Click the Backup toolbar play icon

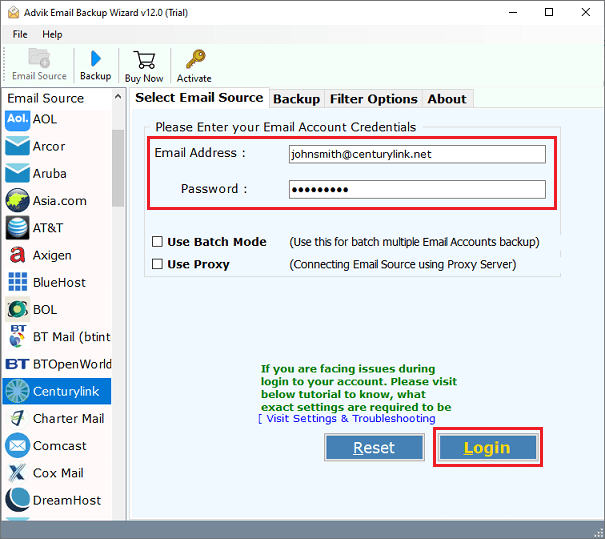click(x=95, y=59)
